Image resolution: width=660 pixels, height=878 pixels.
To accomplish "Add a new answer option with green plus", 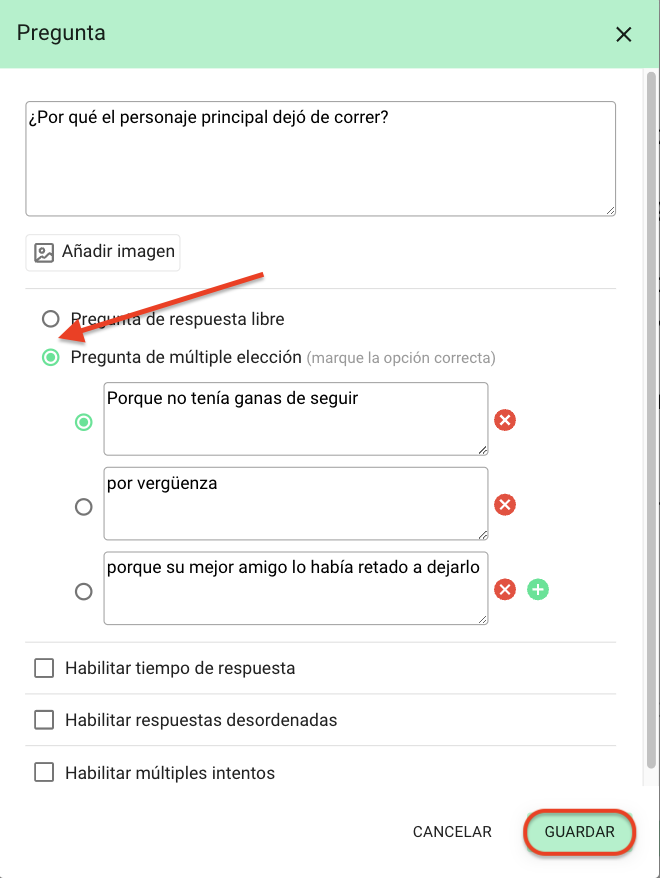I will tap(537, 590).
